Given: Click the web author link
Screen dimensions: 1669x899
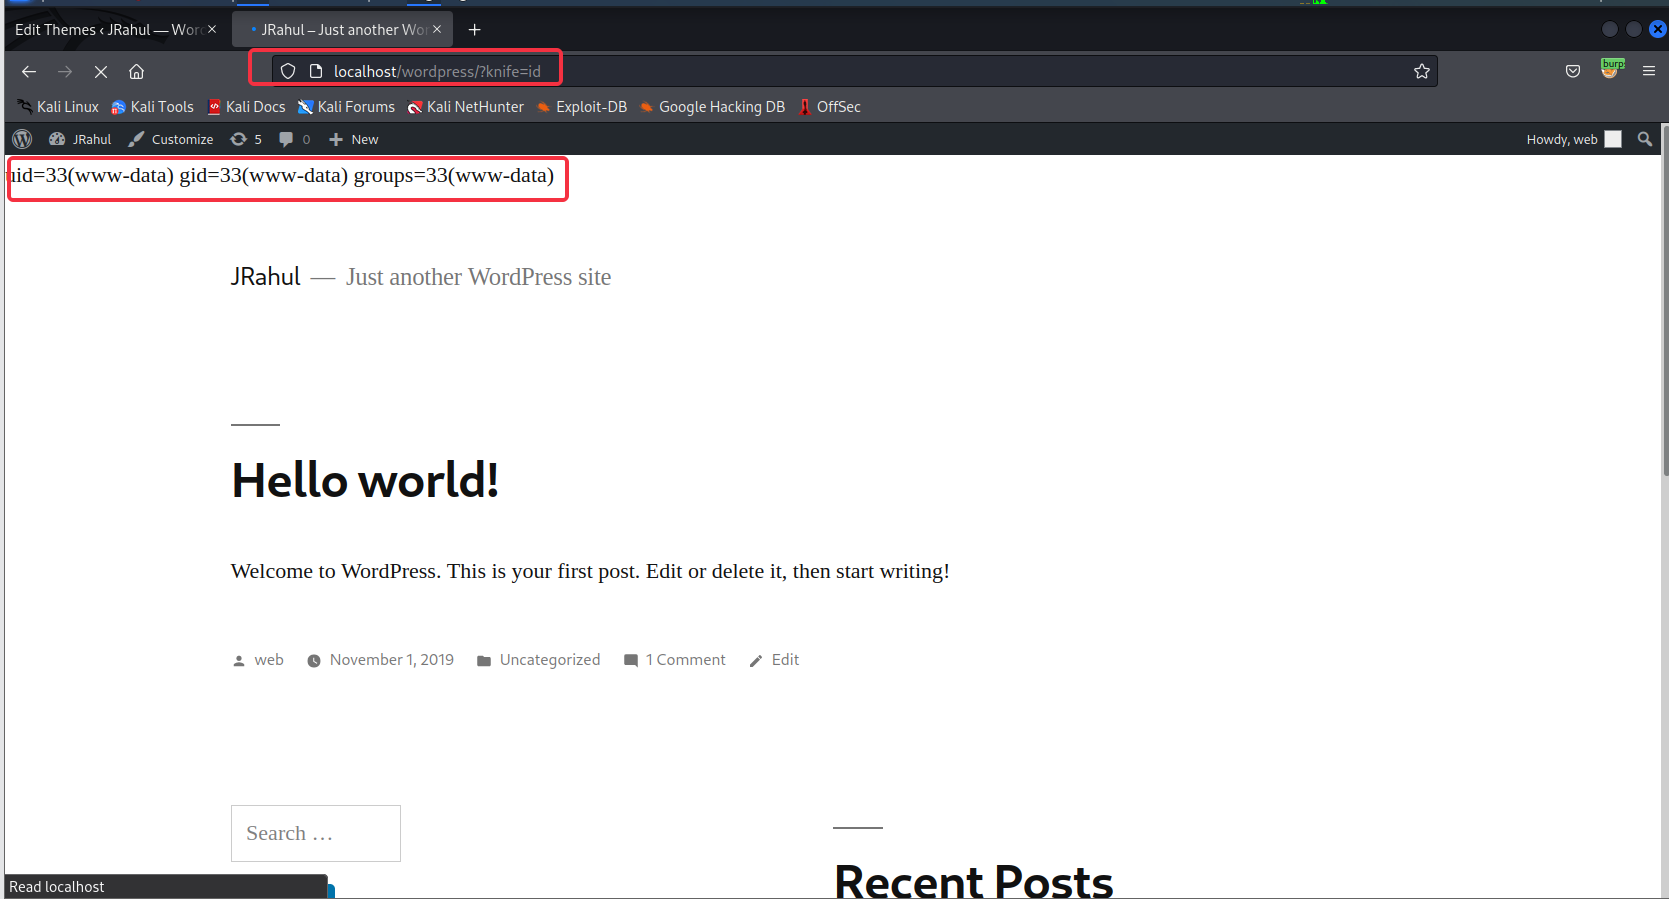Looking at the screenshot, I should [x=269, y=660].
